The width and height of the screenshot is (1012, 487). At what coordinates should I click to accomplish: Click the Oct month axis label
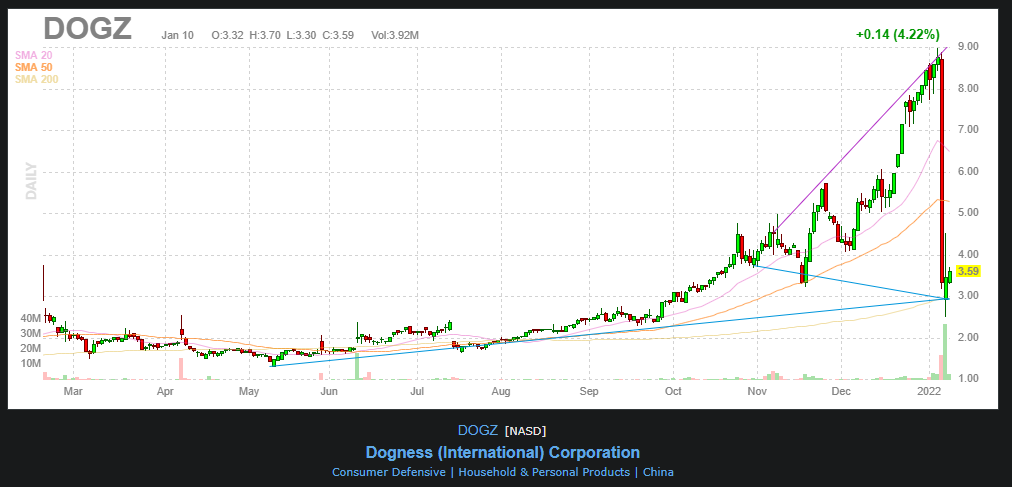(673, 391)
